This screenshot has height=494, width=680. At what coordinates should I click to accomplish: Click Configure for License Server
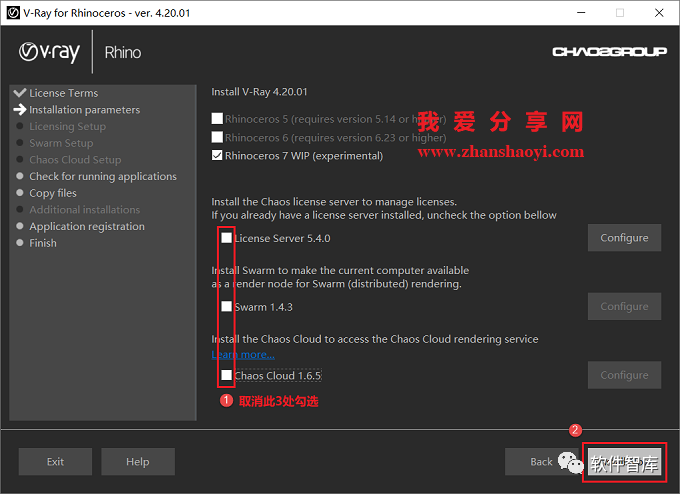624,238
